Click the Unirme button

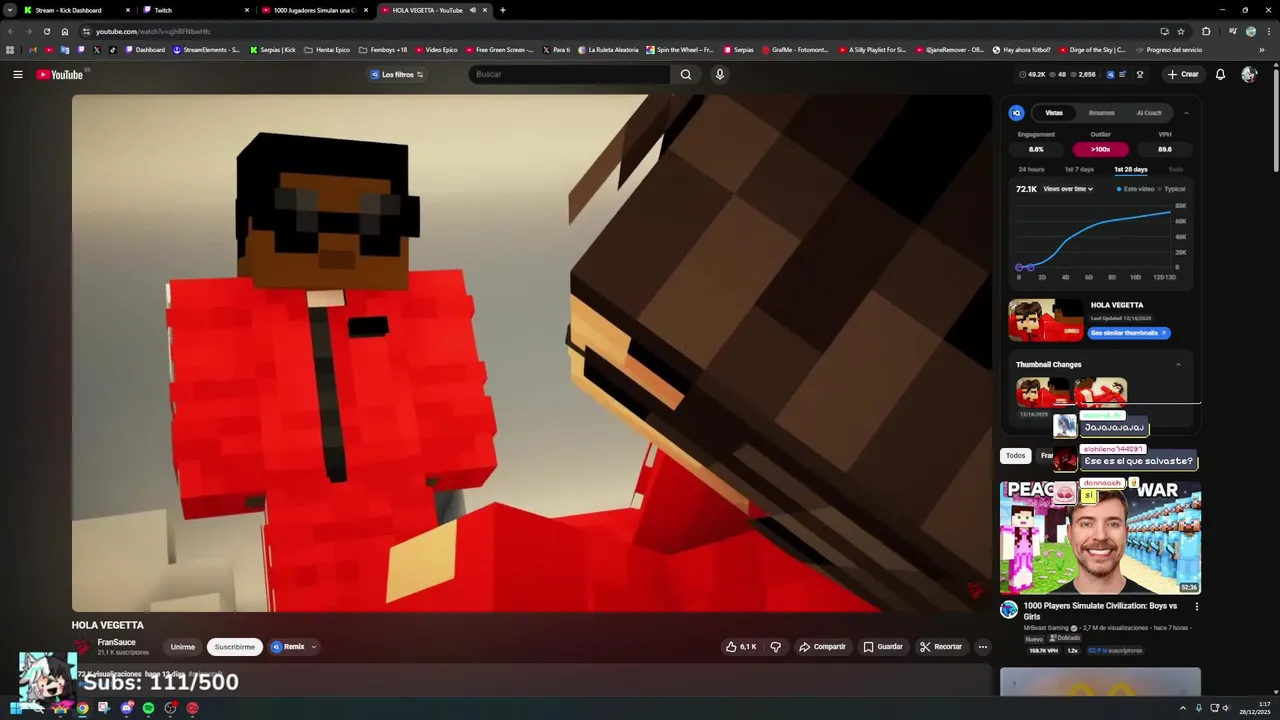(182, 647)
